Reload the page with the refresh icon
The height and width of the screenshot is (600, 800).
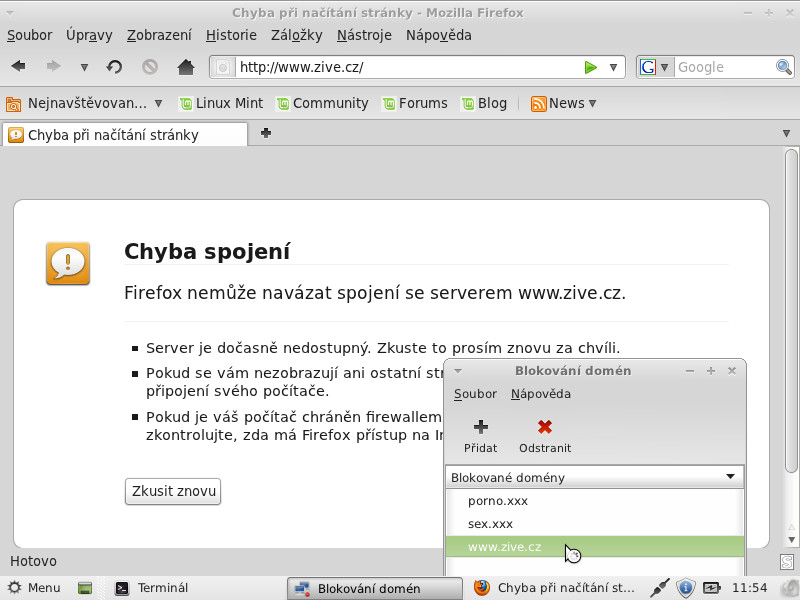tap(115, 67)
